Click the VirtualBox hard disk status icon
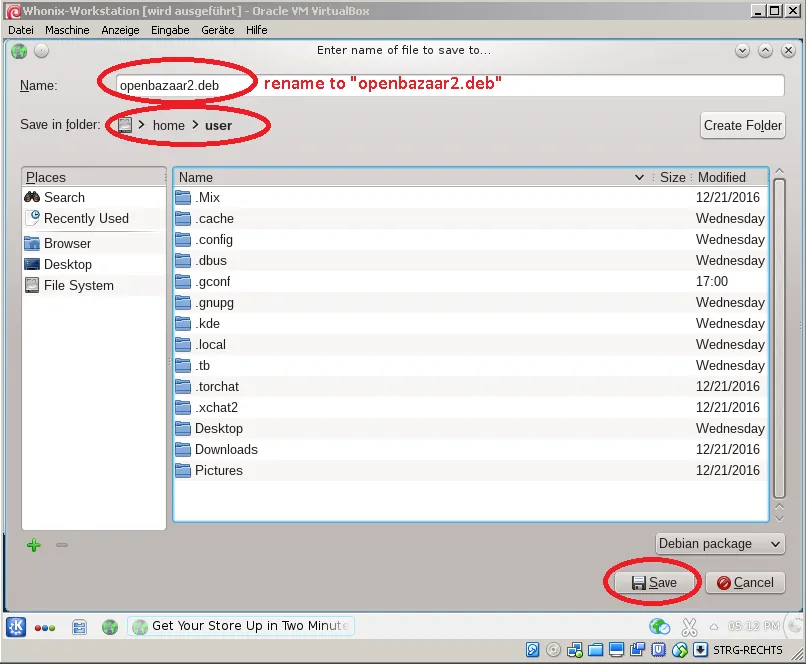This screenshot has height=664, width=806. 533,650
